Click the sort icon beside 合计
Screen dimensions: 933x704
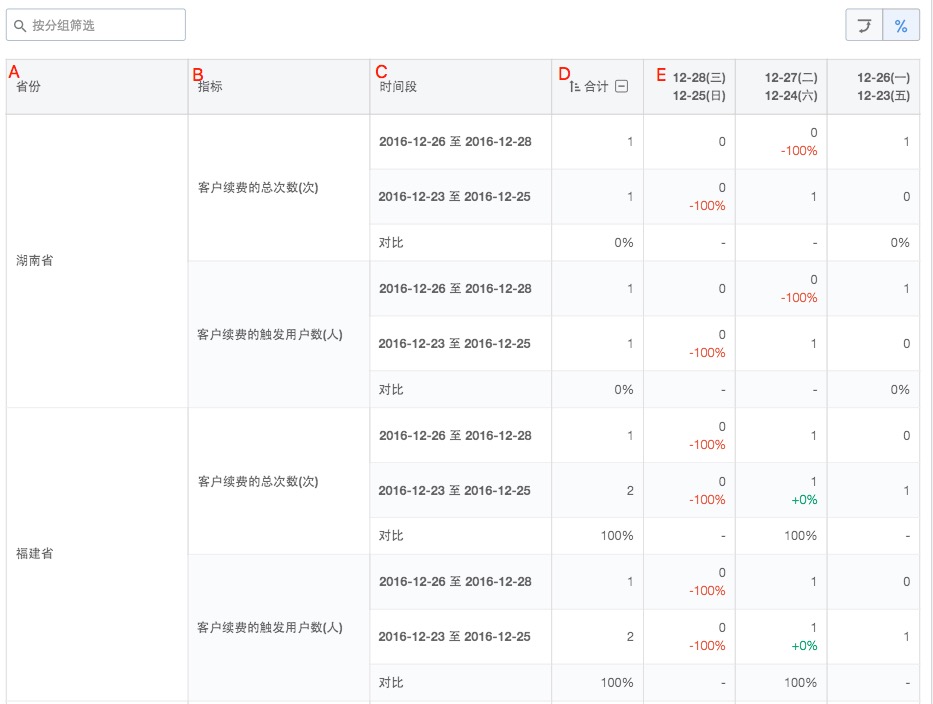[x=574, y=87]
